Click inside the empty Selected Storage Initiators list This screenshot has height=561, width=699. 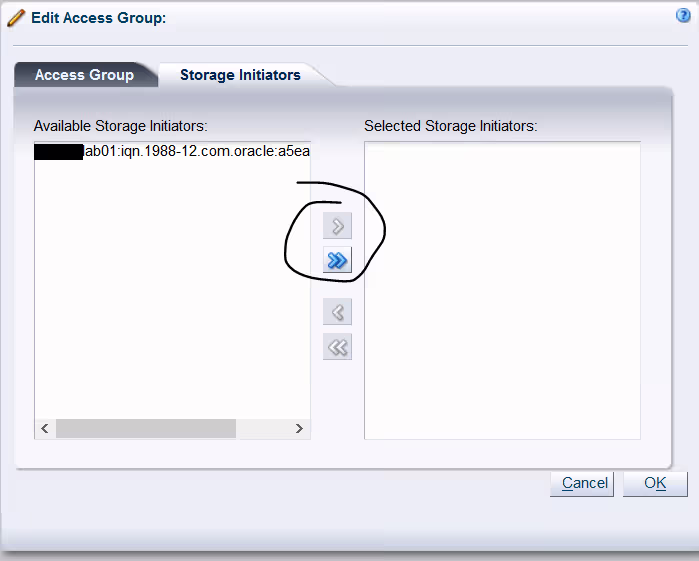coord(502,290)
